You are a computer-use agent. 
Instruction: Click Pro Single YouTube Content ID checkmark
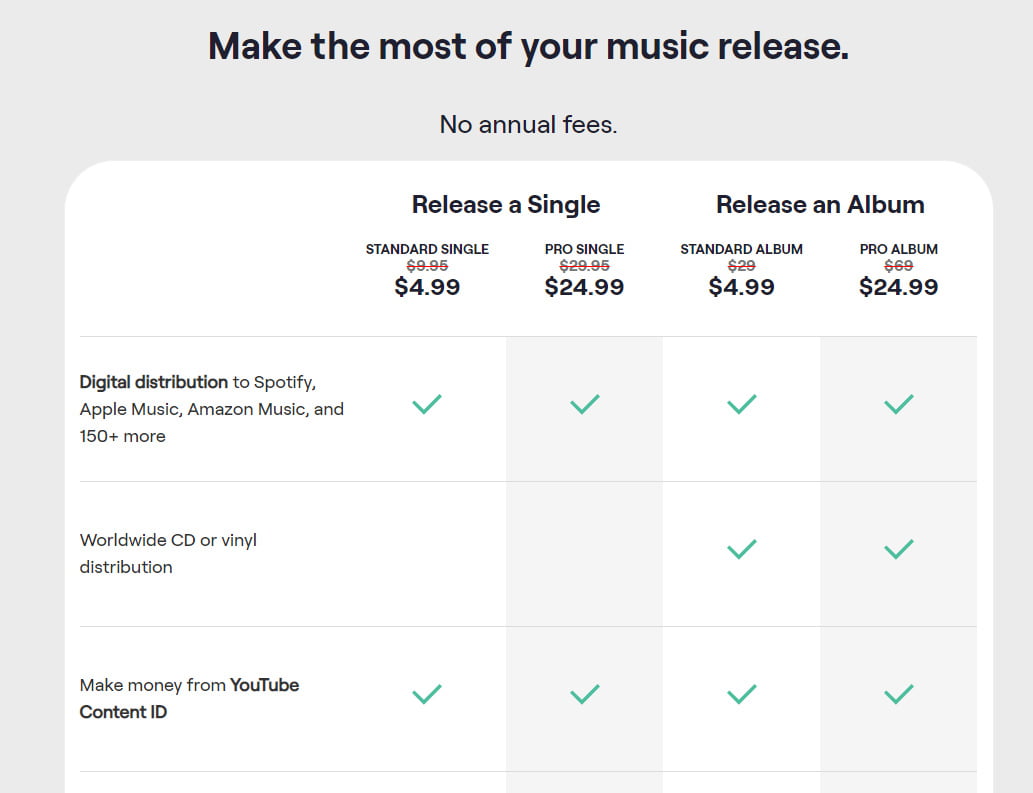point(584,694)
